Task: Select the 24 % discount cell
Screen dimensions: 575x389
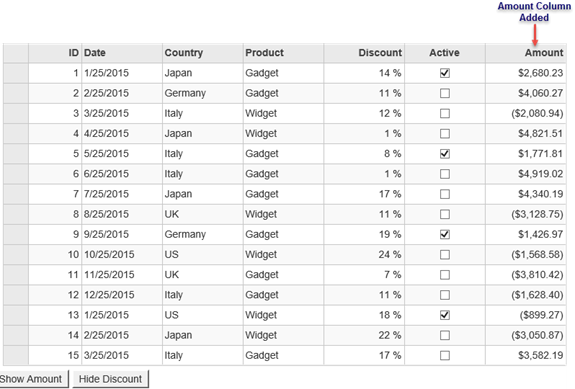Action: pos(364,254)
